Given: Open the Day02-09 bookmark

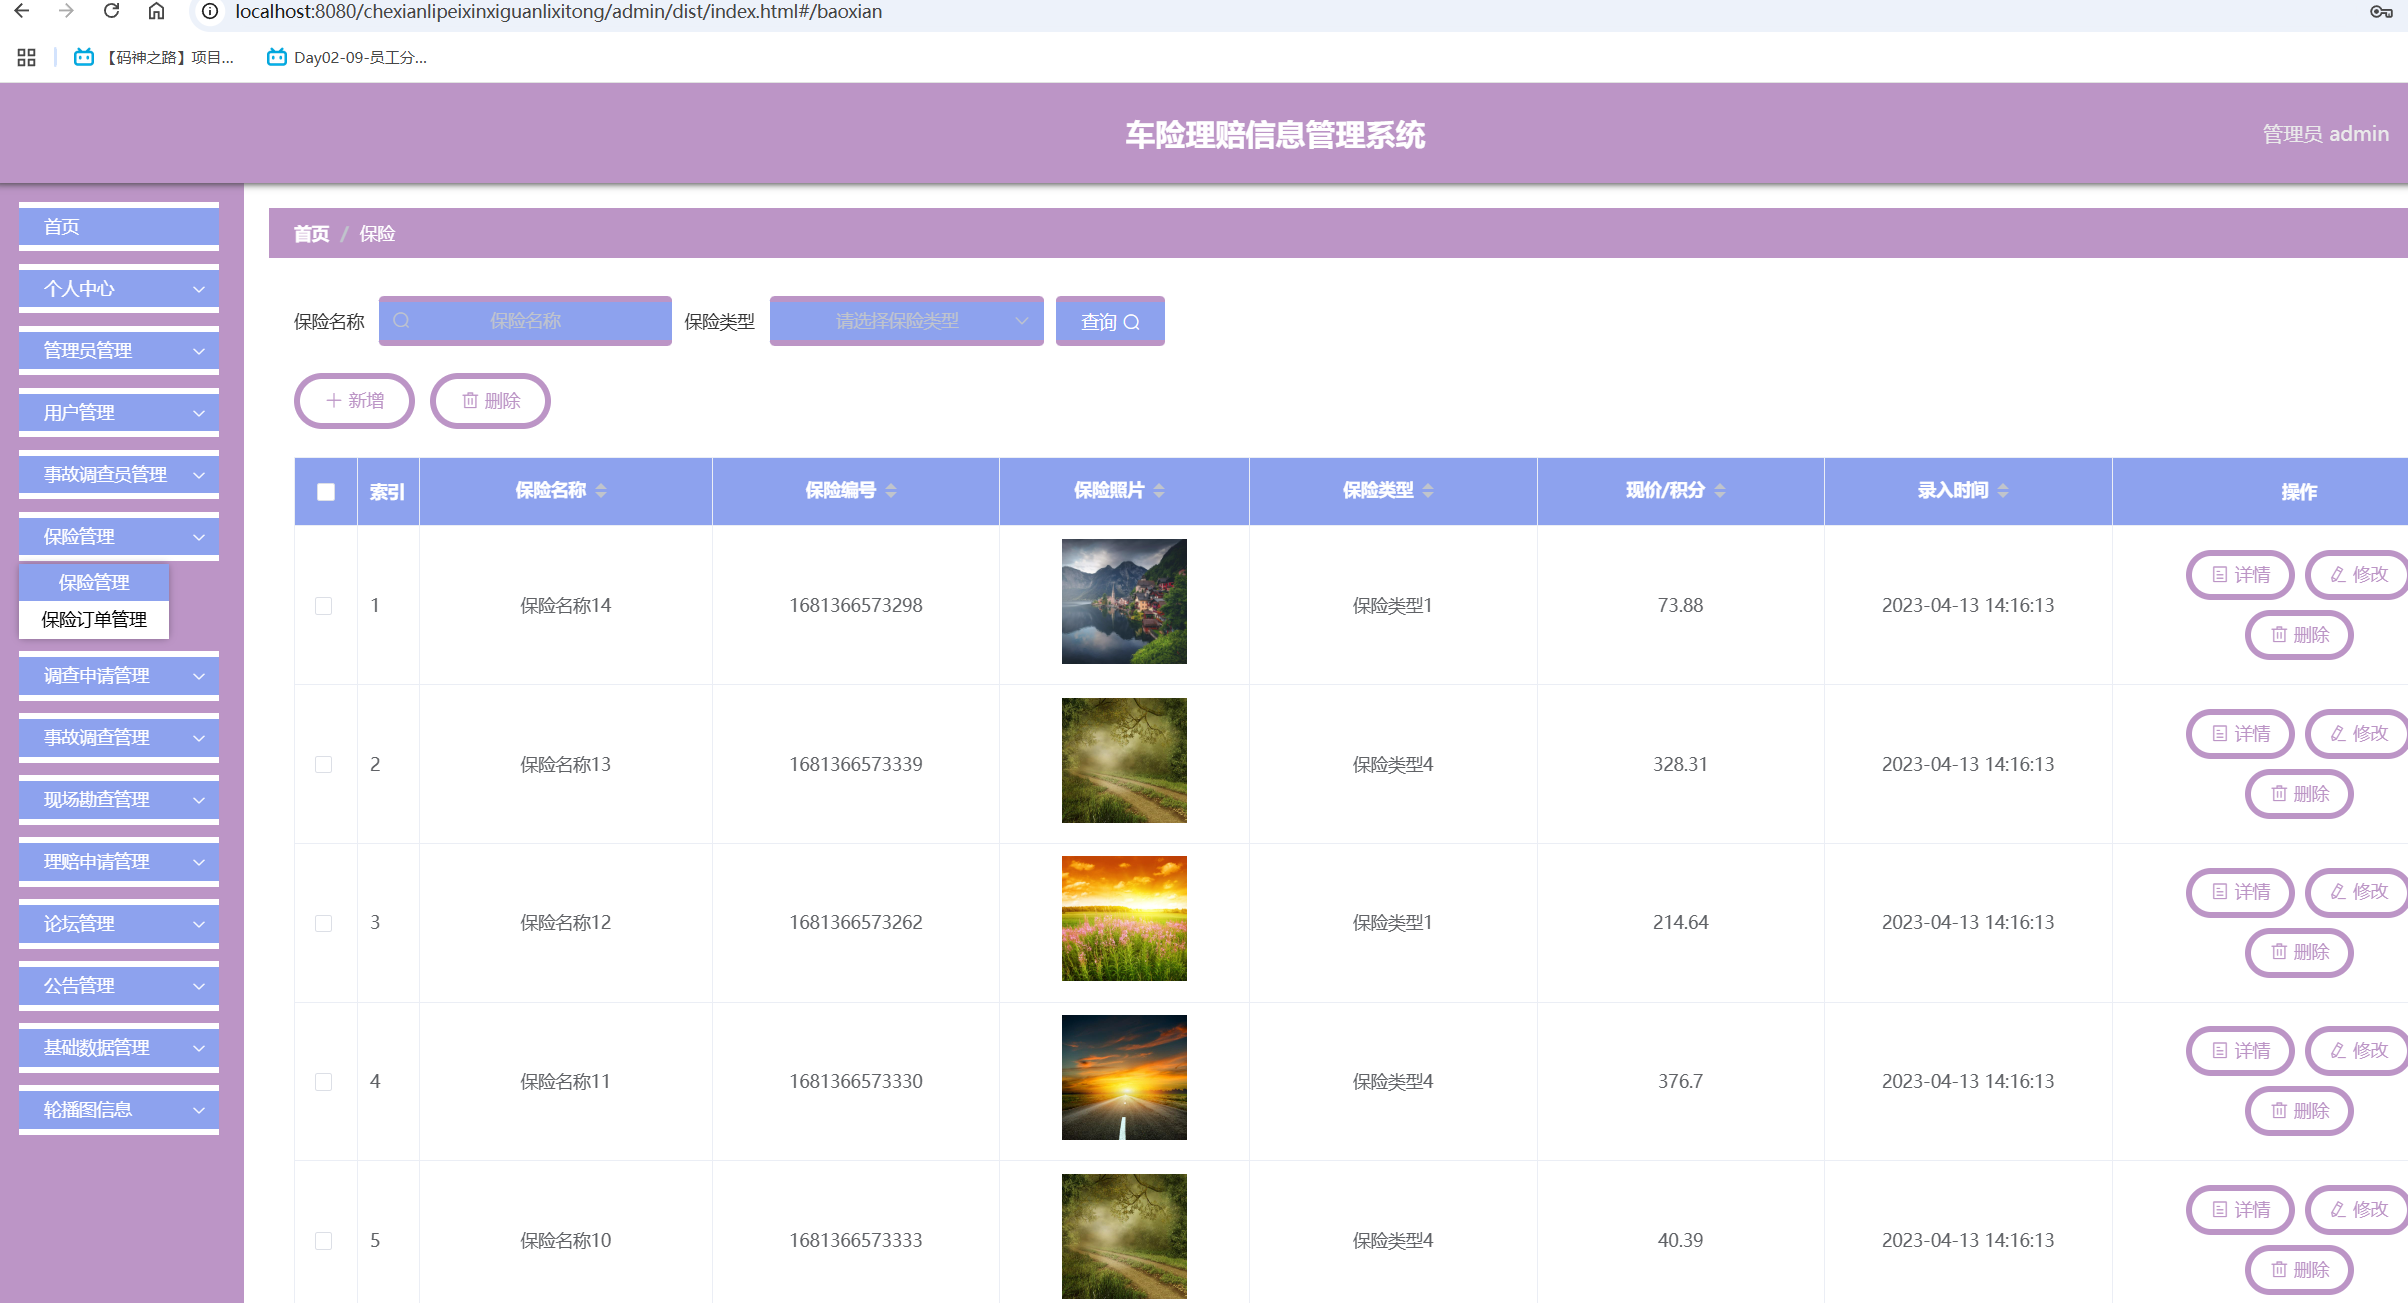Looking at the screenshot, I should (x=347, y=57).
